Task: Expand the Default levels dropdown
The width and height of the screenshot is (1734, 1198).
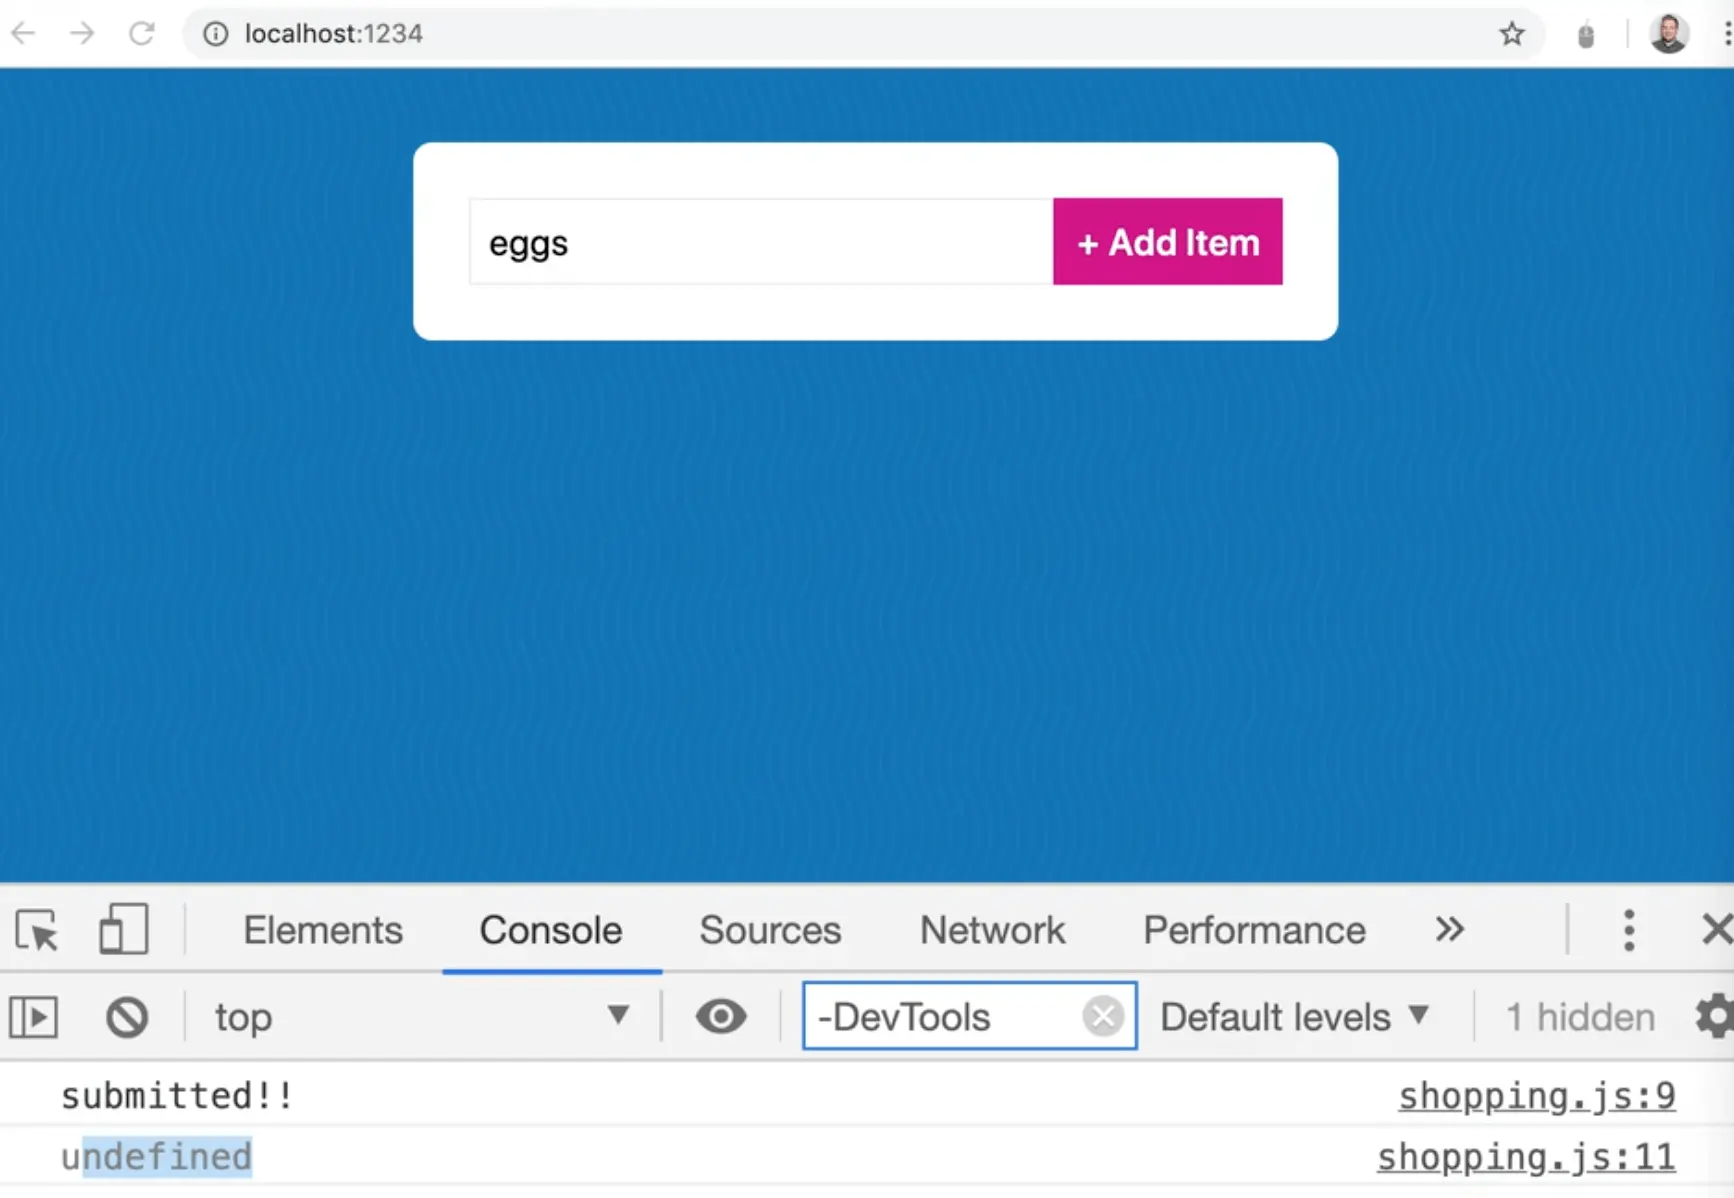Action: (x=1294, y=1017)
